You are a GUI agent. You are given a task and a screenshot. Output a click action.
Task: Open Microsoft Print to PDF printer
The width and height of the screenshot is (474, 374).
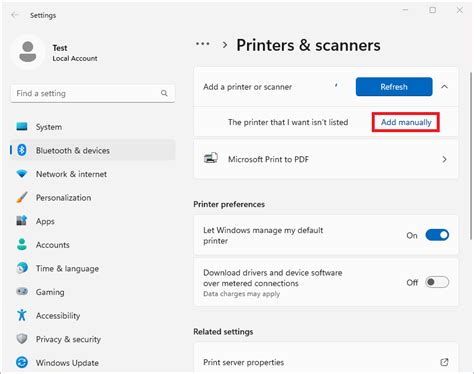(x=326, y=159)
